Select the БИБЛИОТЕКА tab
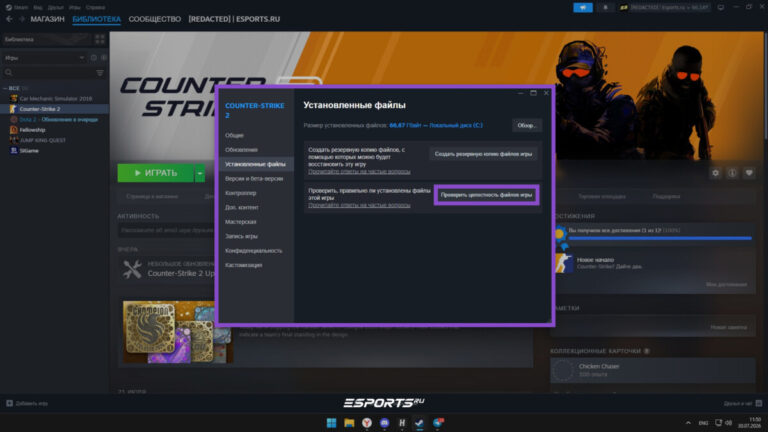Image resolution: width=768 pixels, height=432 pixels. [x=96, y=19]
